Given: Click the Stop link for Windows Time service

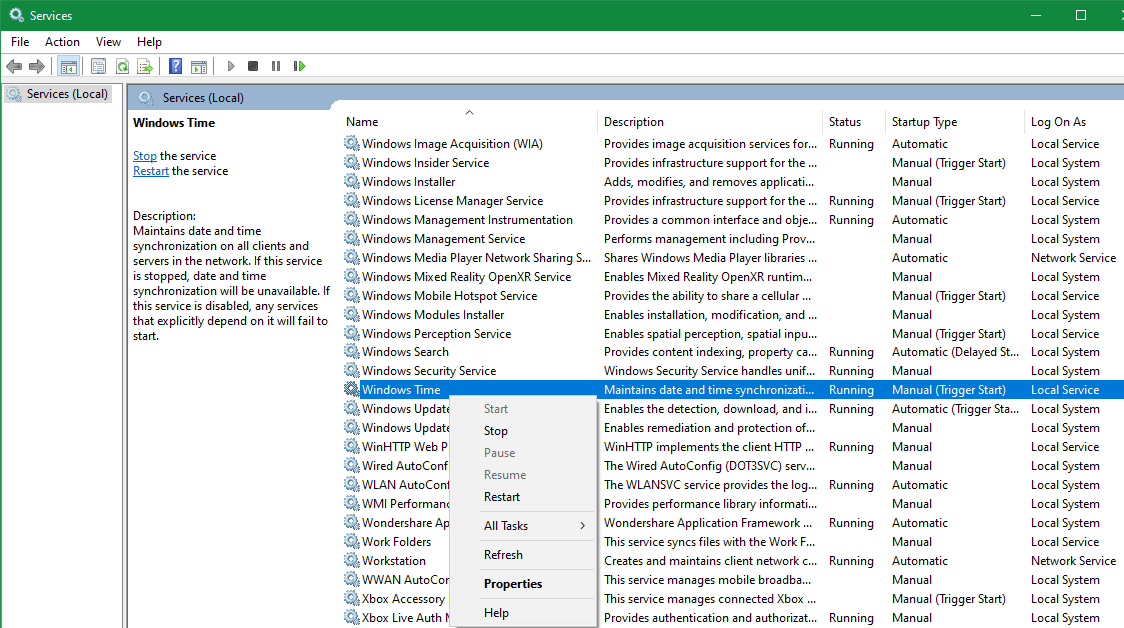Looking at the screenshot, I should click(x=145, y=155).
